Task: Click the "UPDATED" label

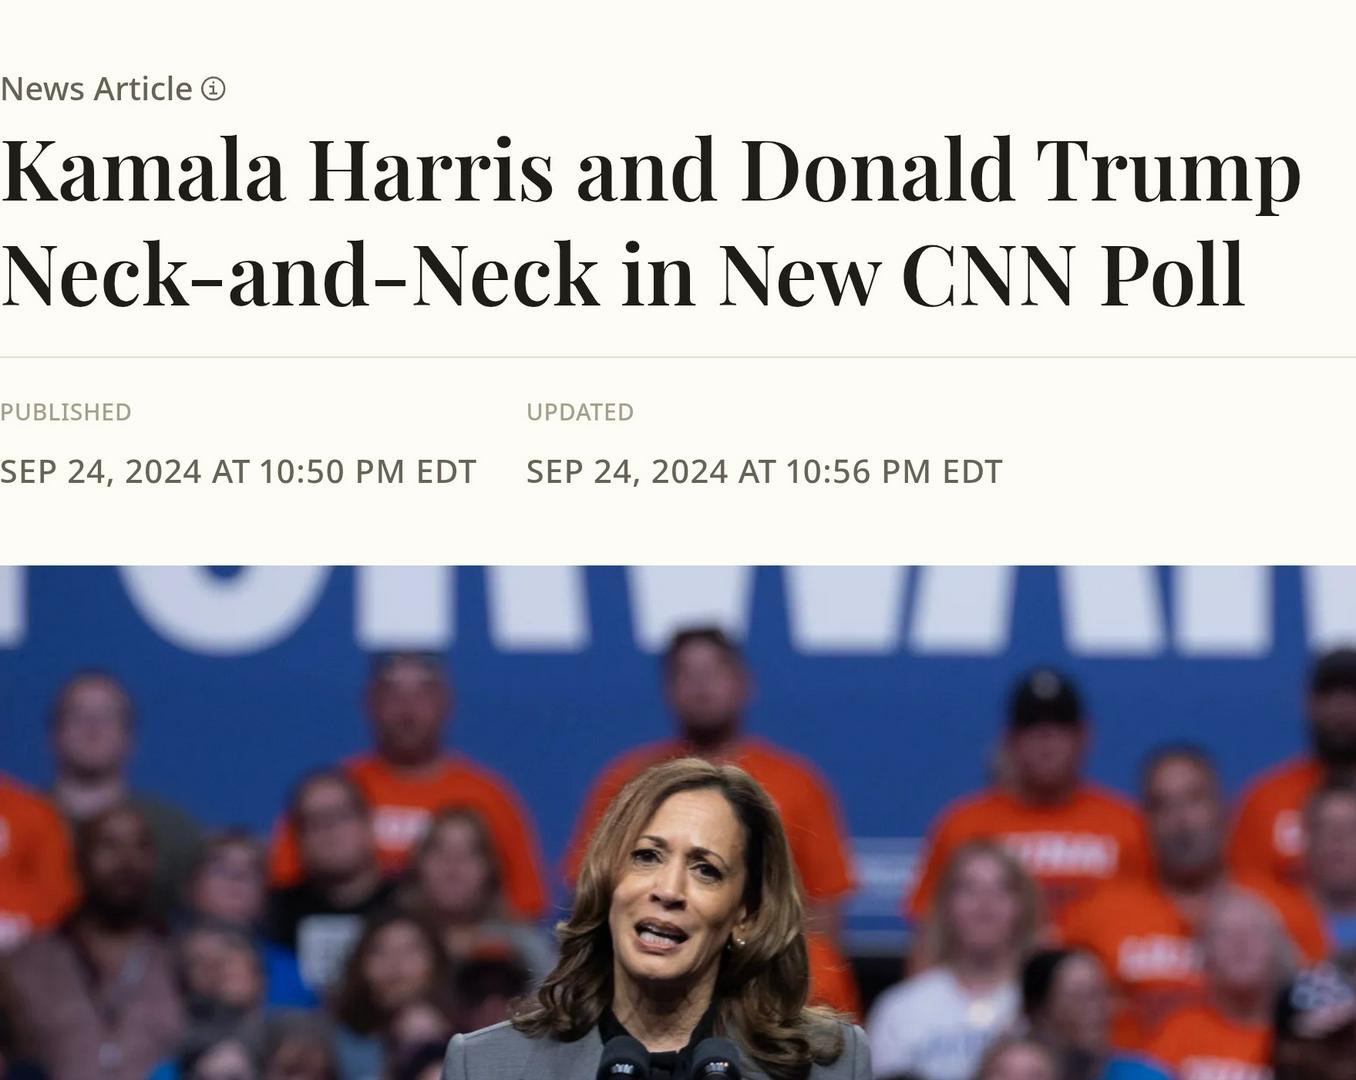Action: click(580, 412)
